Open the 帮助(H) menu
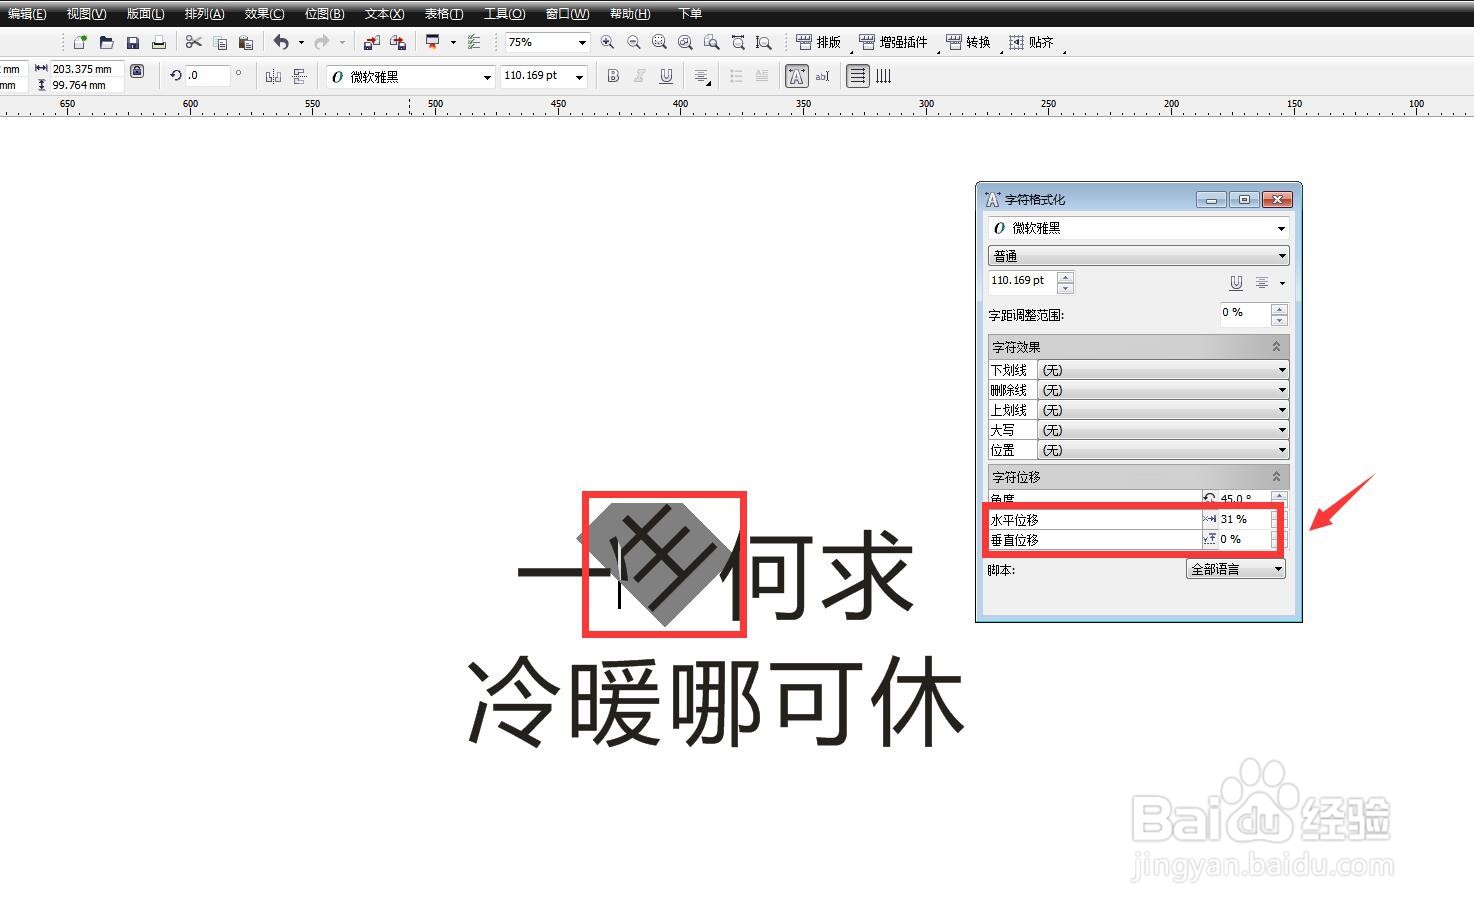This screenshot has width=1474, height=916. [x=630, y=14]
